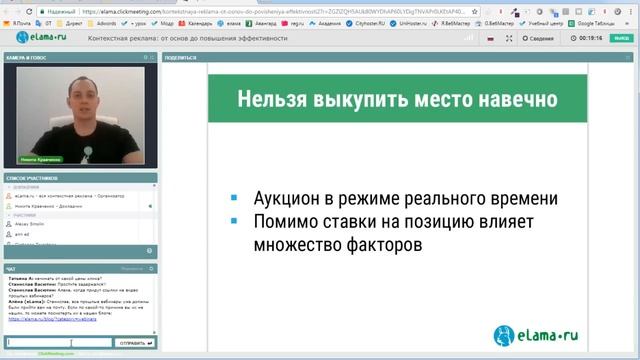The height and width of the screenshot is (360, 640).
Task: Click the browser address bar URL
Action: pyautogui.click(x=273, y=12)
